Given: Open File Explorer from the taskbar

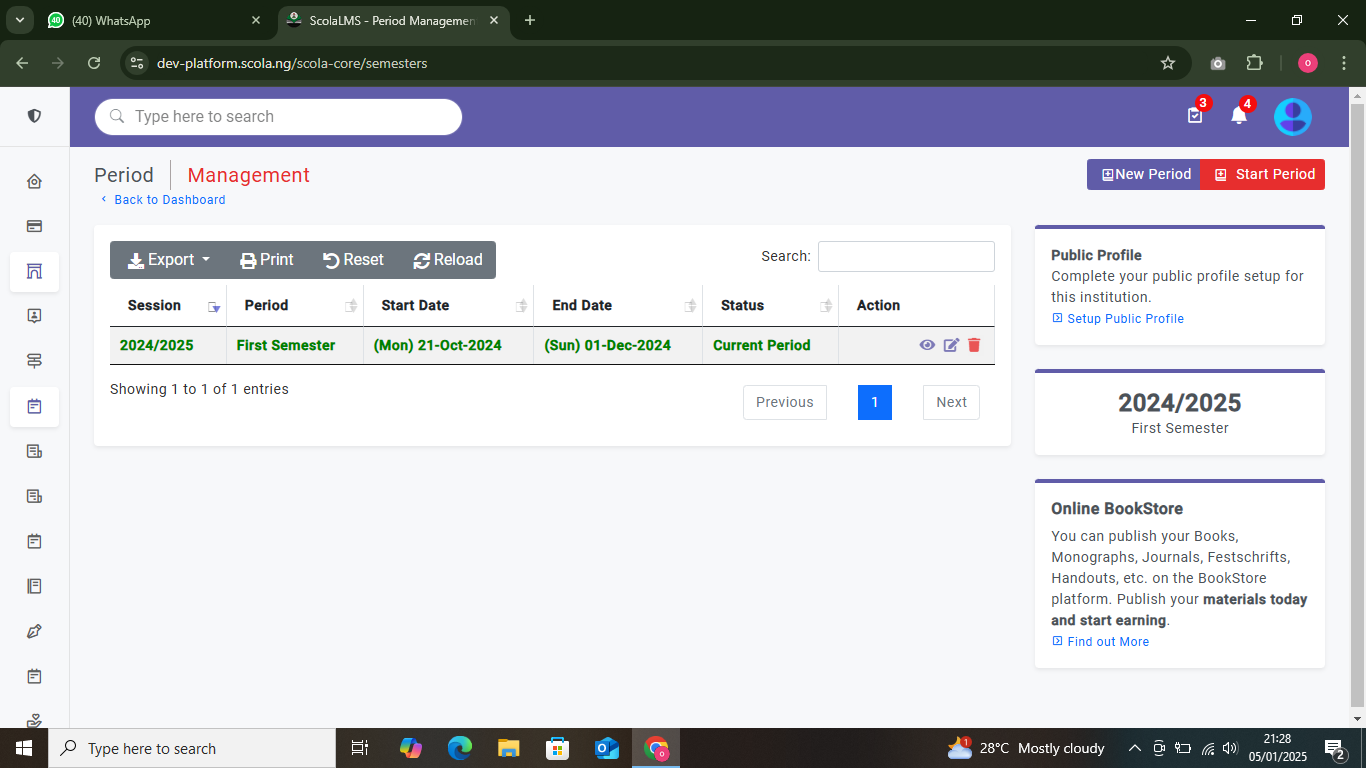Looking at the screenshot, I should point(509,748).
